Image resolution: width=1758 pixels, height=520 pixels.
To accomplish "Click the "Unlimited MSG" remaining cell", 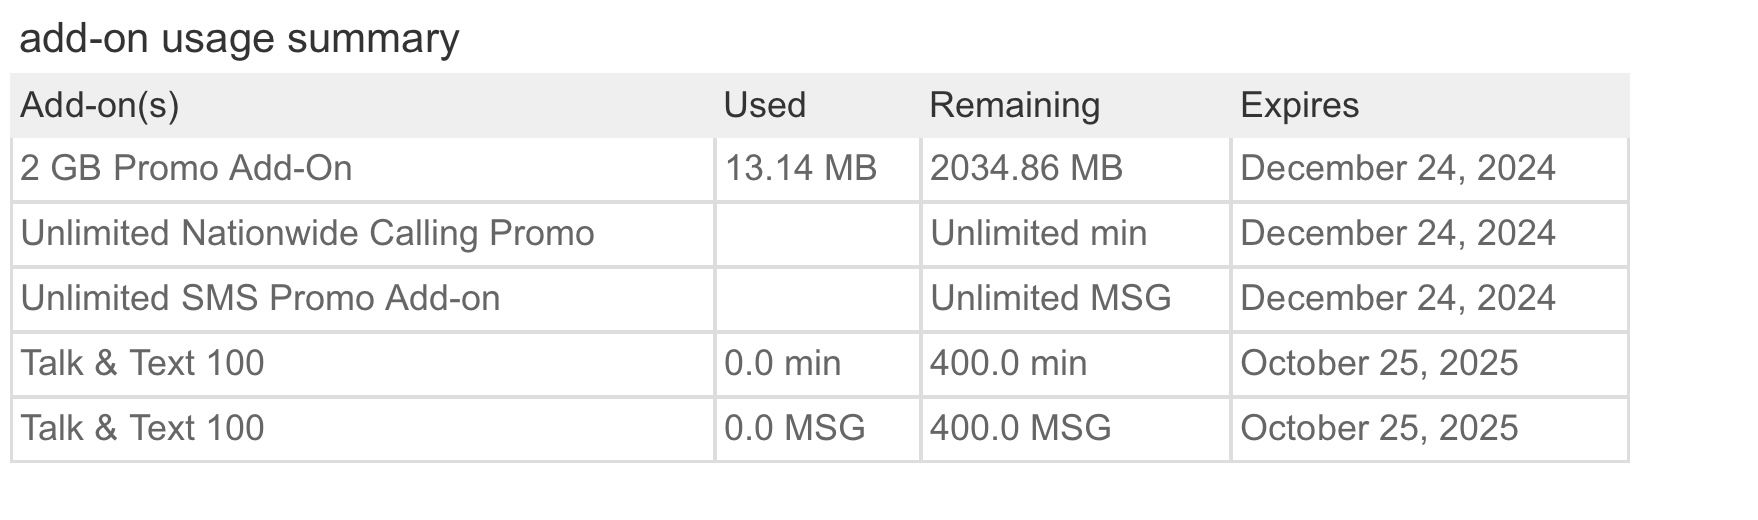I will (x=1050, y=298).
